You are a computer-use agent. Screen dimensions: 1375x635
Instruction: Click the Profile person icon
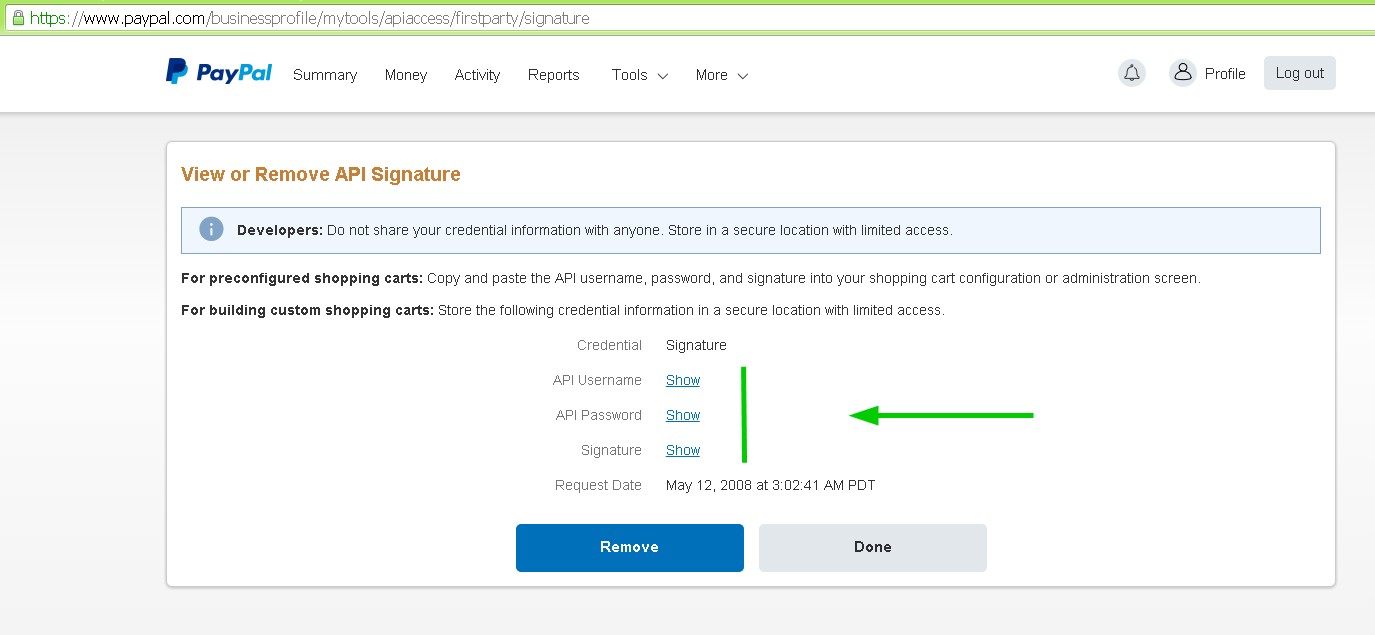coord(1183,73)
